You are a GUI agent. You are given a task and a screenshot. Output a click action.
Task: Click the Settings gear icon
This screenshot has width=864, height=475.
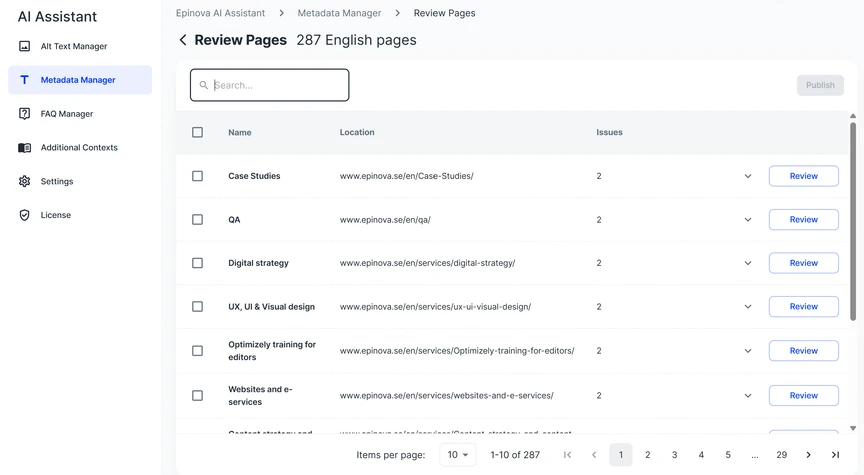[x=24, y=181]
